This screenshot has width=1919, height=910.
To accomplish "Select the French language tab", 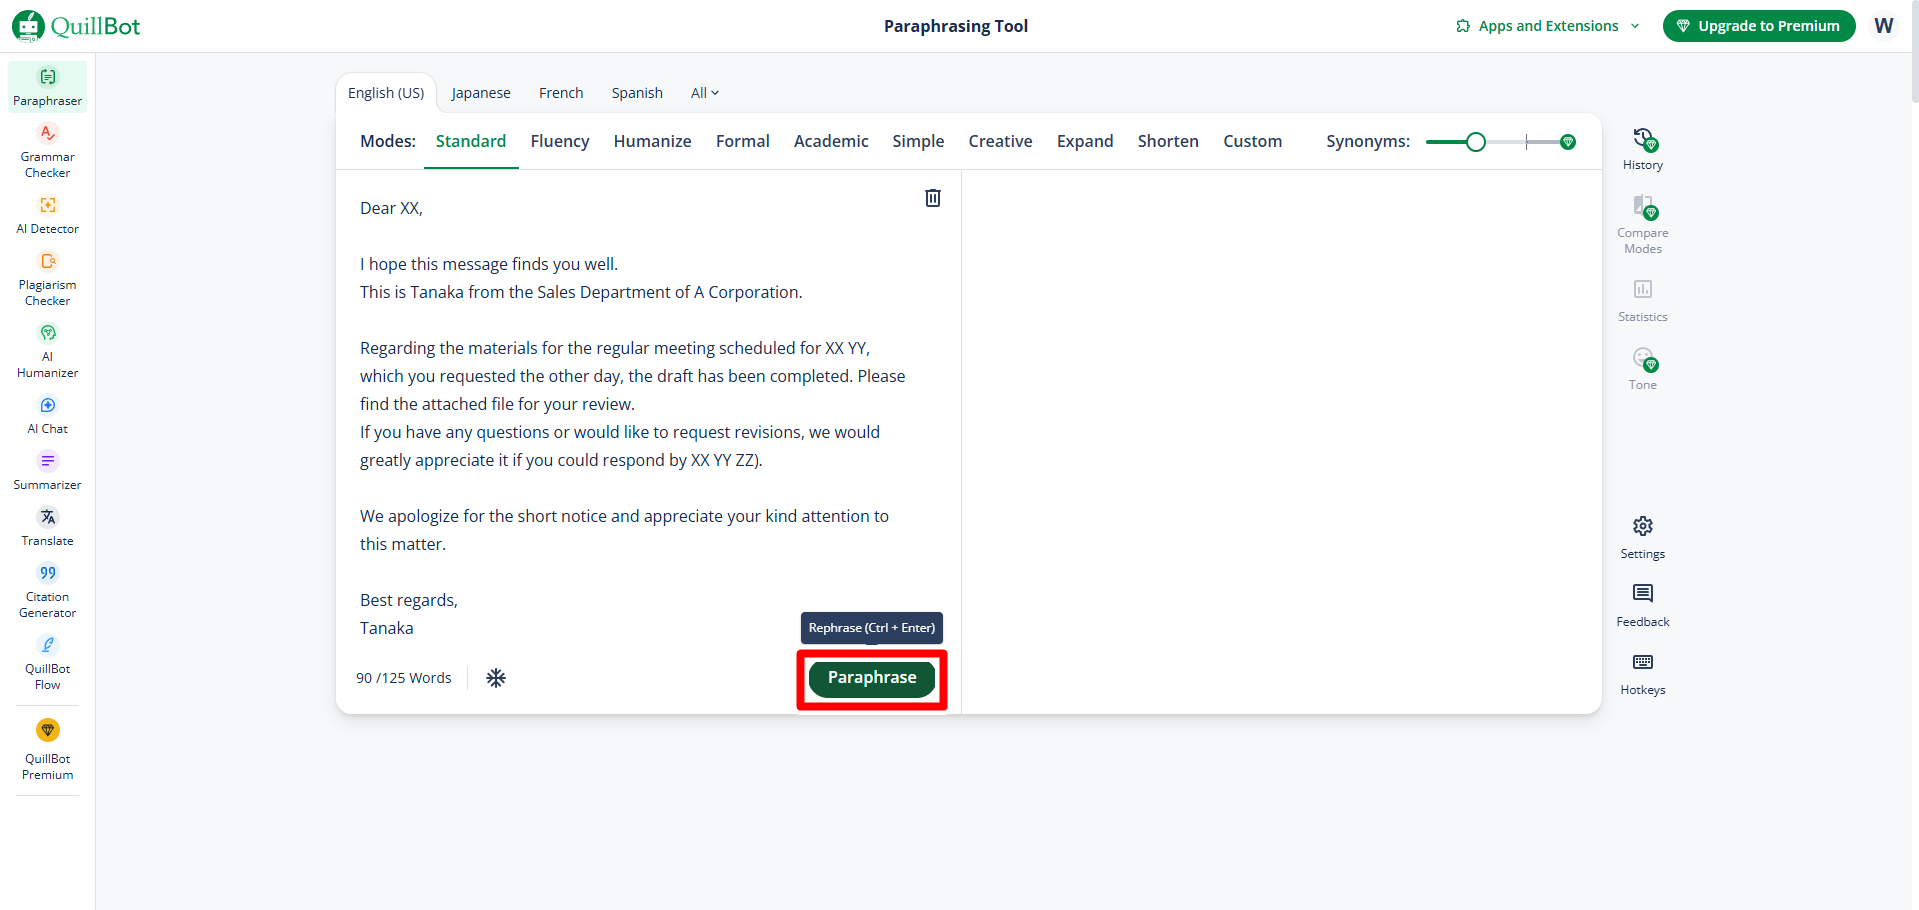I will [x=561, y=93].
